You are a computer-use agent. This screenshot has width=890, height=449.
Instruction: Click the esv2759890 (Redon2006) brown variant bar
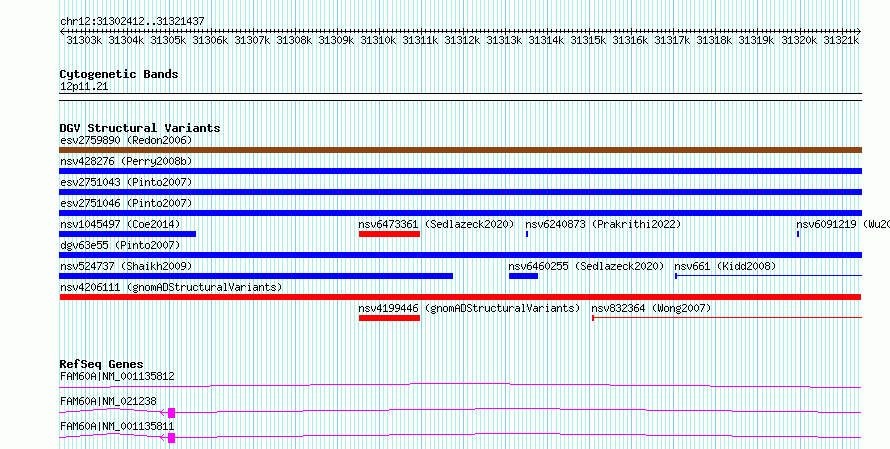[460, 150]
